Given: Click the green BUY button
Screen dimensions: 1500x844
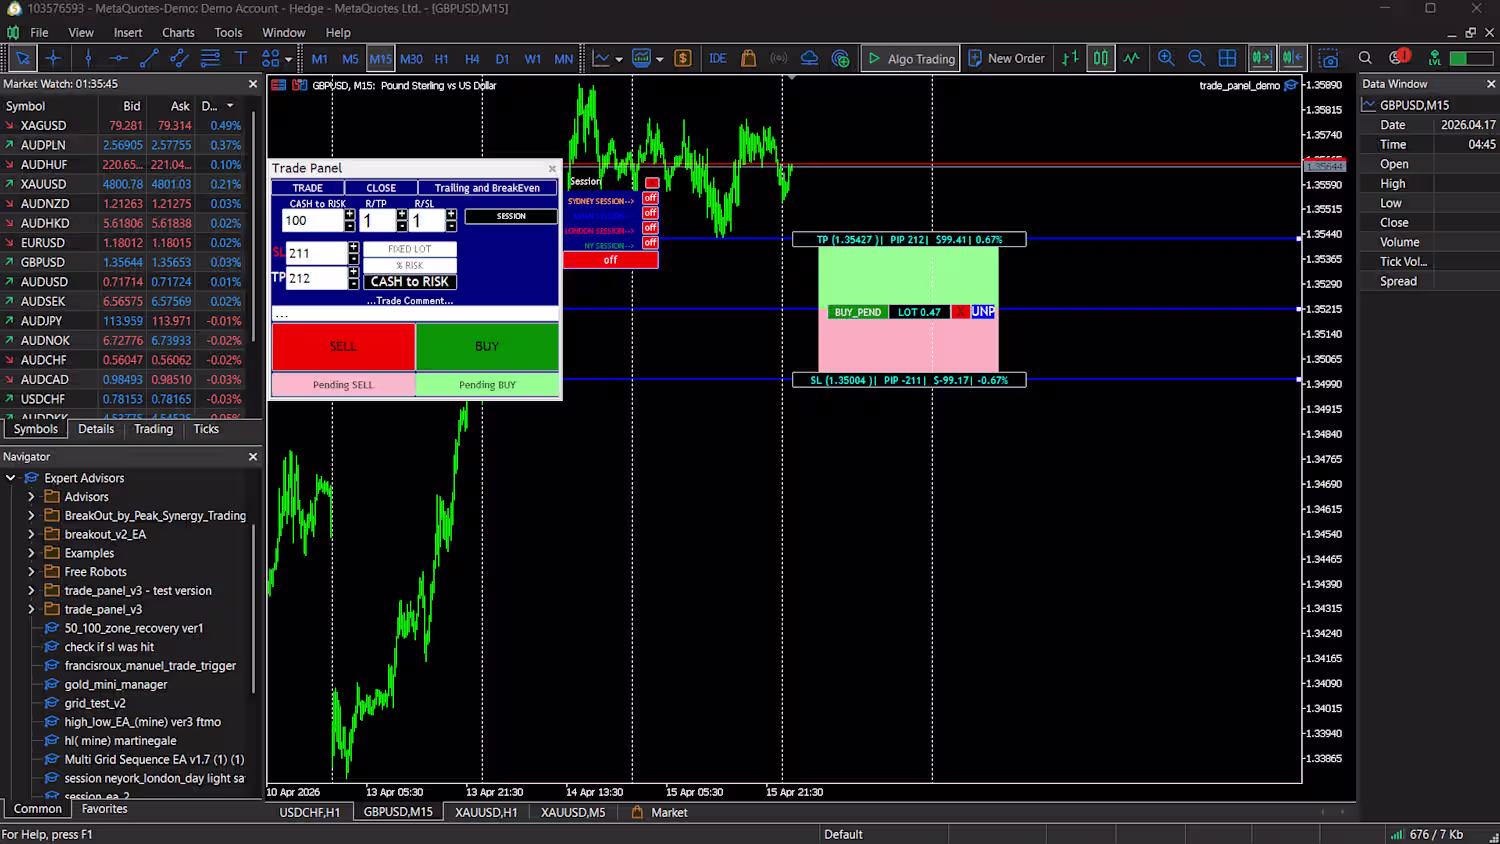Looking at the screenshot, I should [487, 347].
